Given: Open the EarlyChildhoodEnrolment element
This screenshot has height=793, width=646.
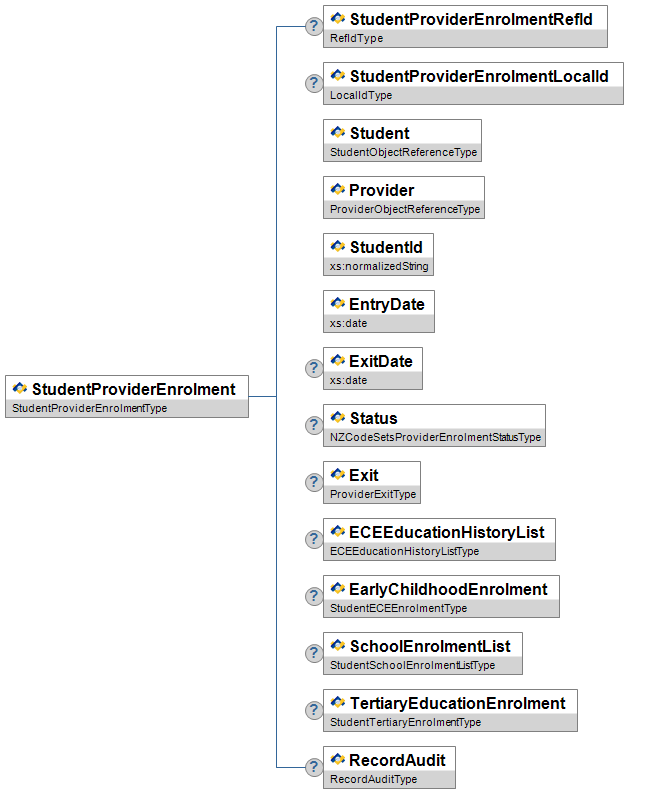Looking at the screenshot, I should coord(448,589).
